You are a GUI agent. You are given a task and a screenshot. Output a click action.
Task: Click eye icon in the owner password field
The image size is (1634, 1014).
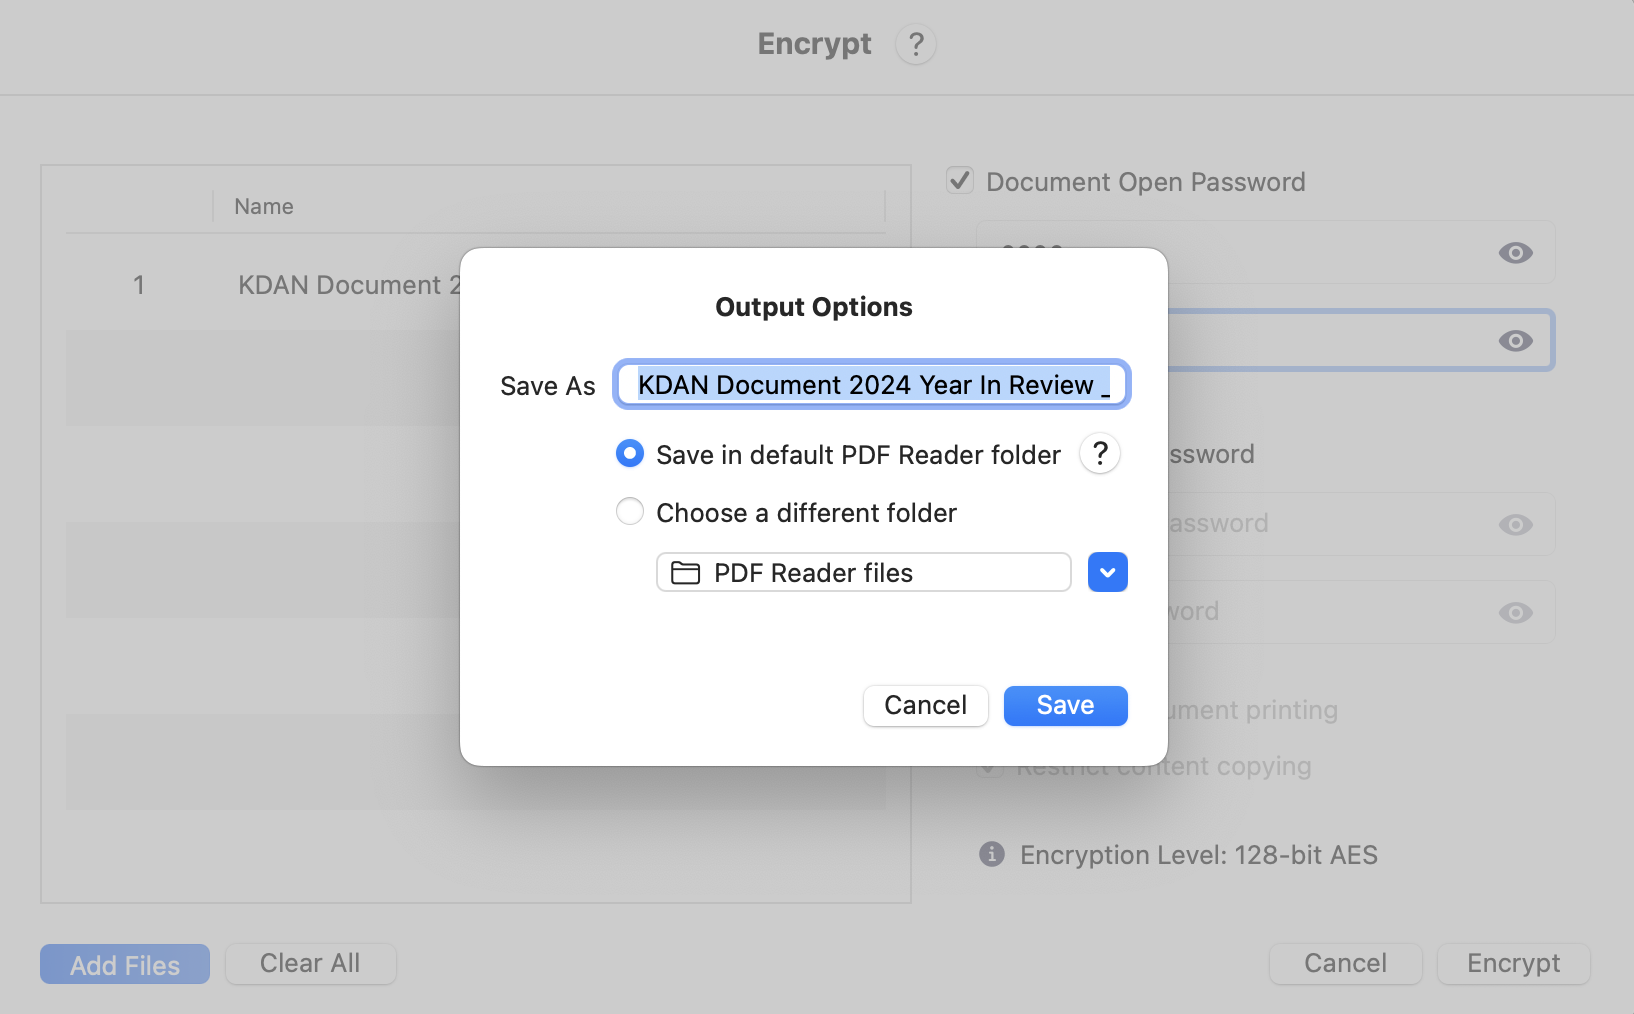point(1515,525)
